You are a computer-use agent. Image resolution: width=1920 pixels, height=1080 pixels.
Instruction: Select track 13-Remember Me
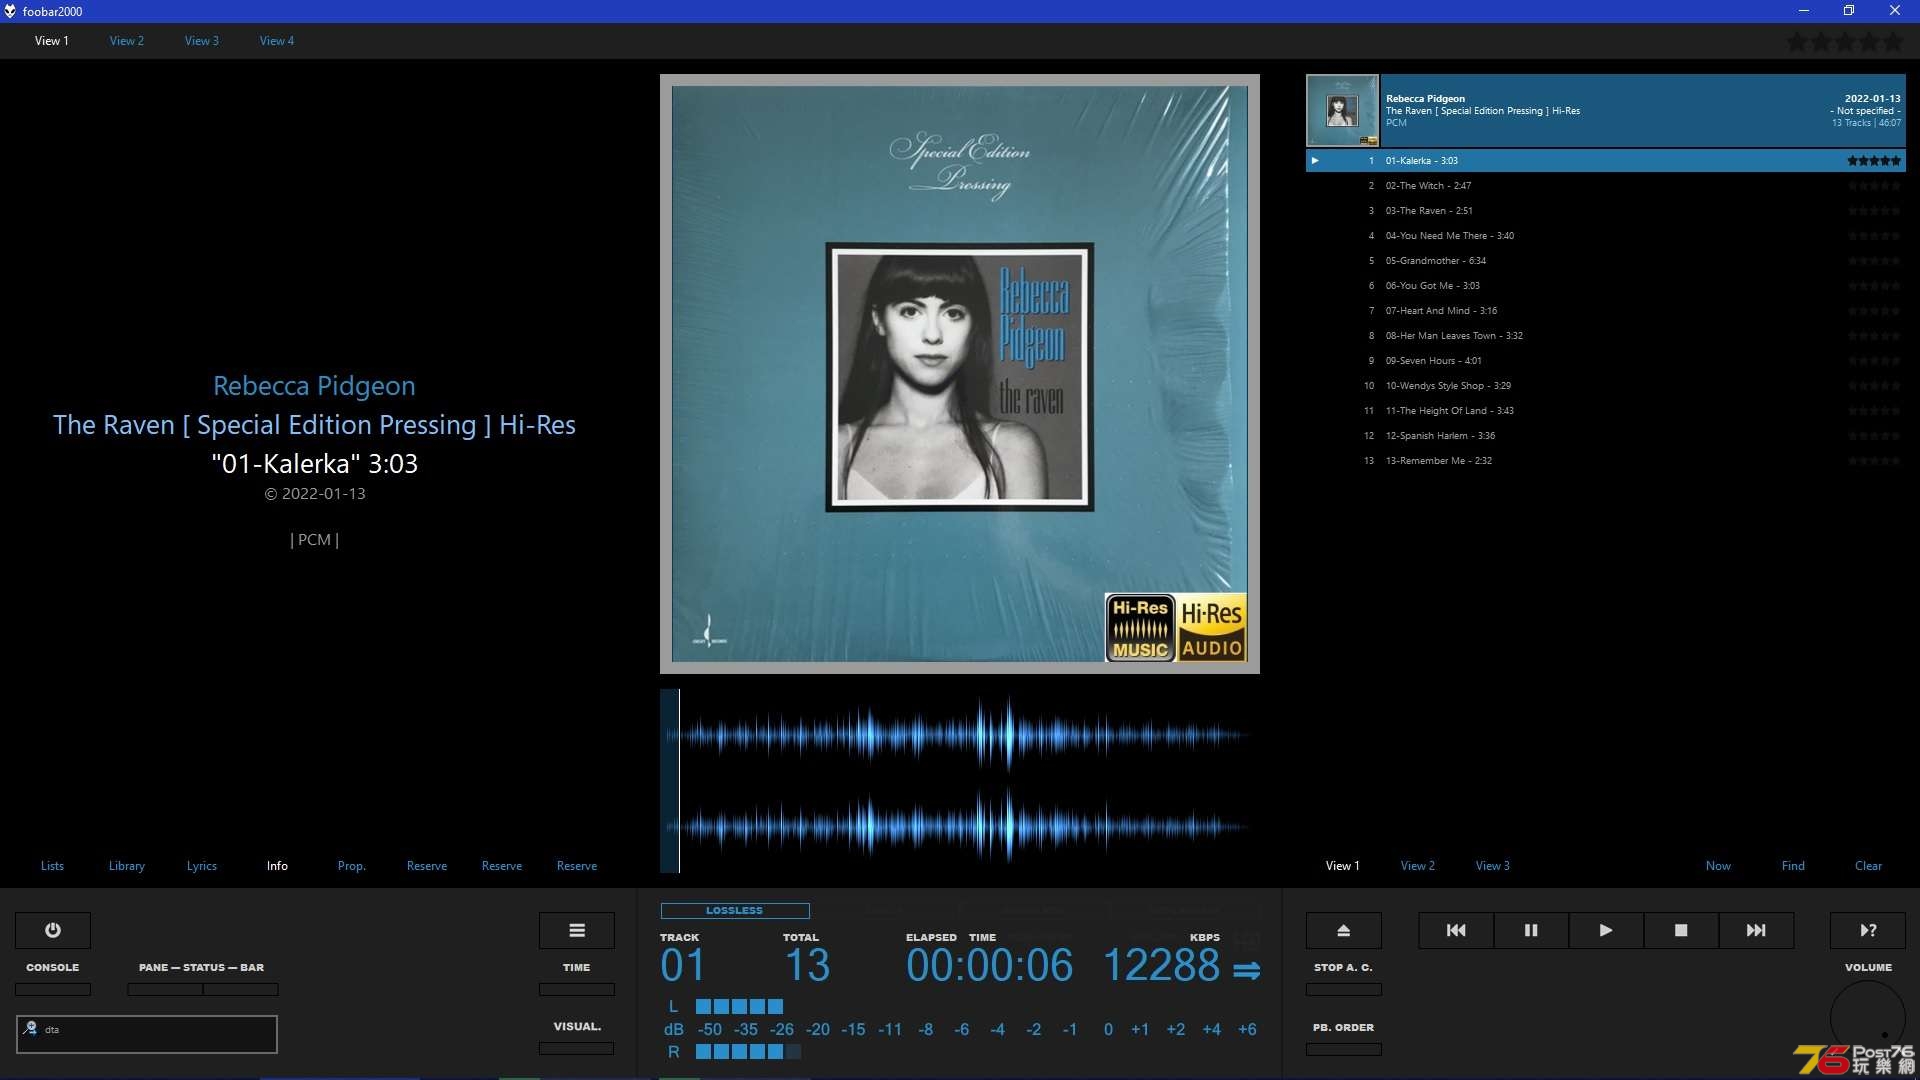point(1606,460)
